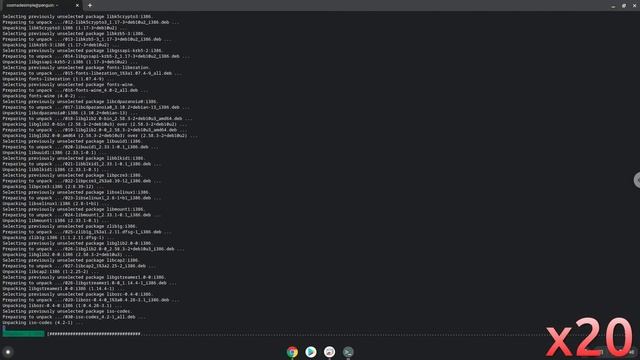Click the green progress percentage indicator
This screenshot has height=360, width=640.
pos(23,333)
